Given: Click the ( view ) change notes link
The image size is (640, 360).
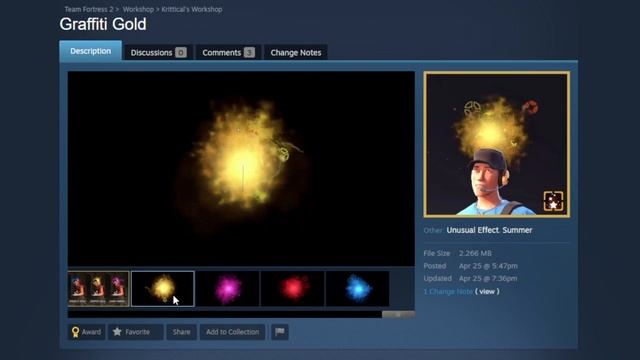Looking at the screenshot, I should 487,291.
